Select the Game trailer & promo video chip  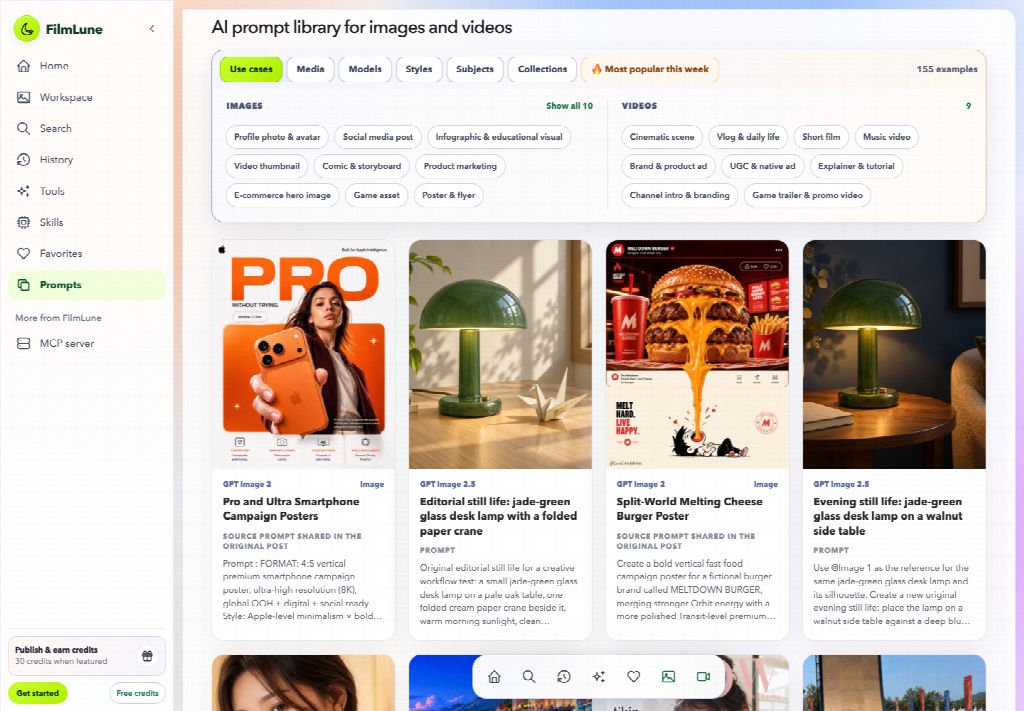(x=807, y=195)
